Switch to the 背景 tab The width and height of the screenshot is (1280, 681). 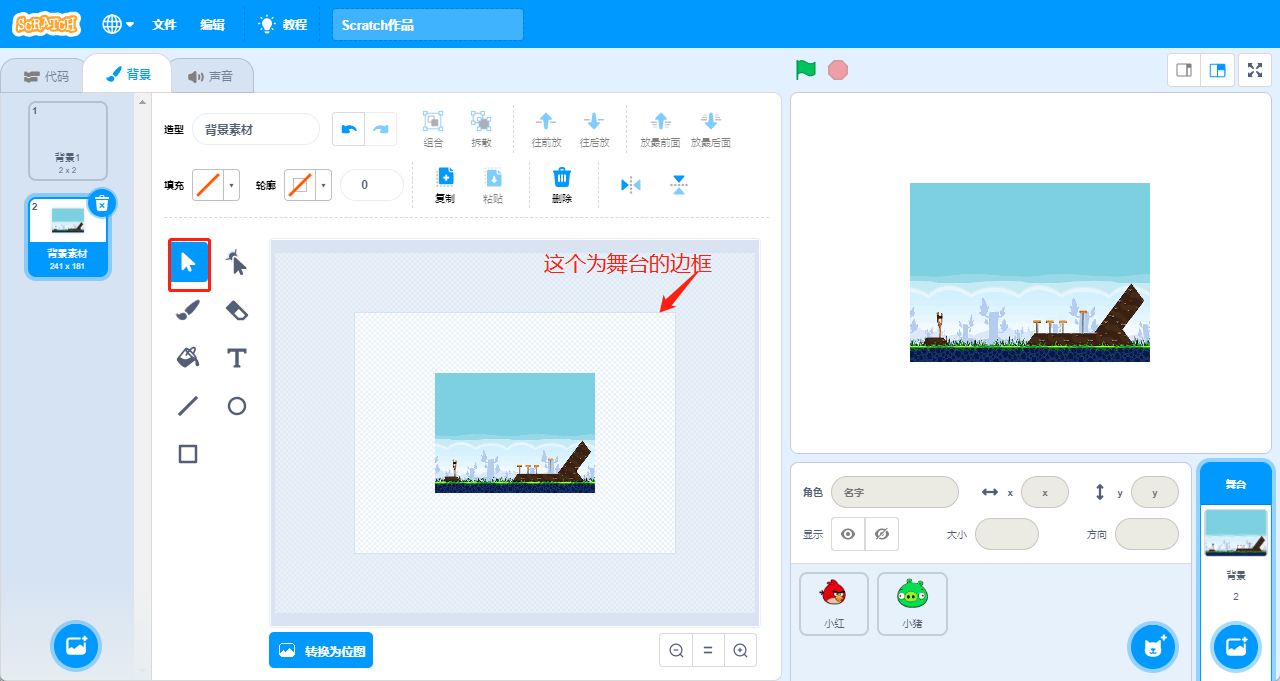pos(128,74)
